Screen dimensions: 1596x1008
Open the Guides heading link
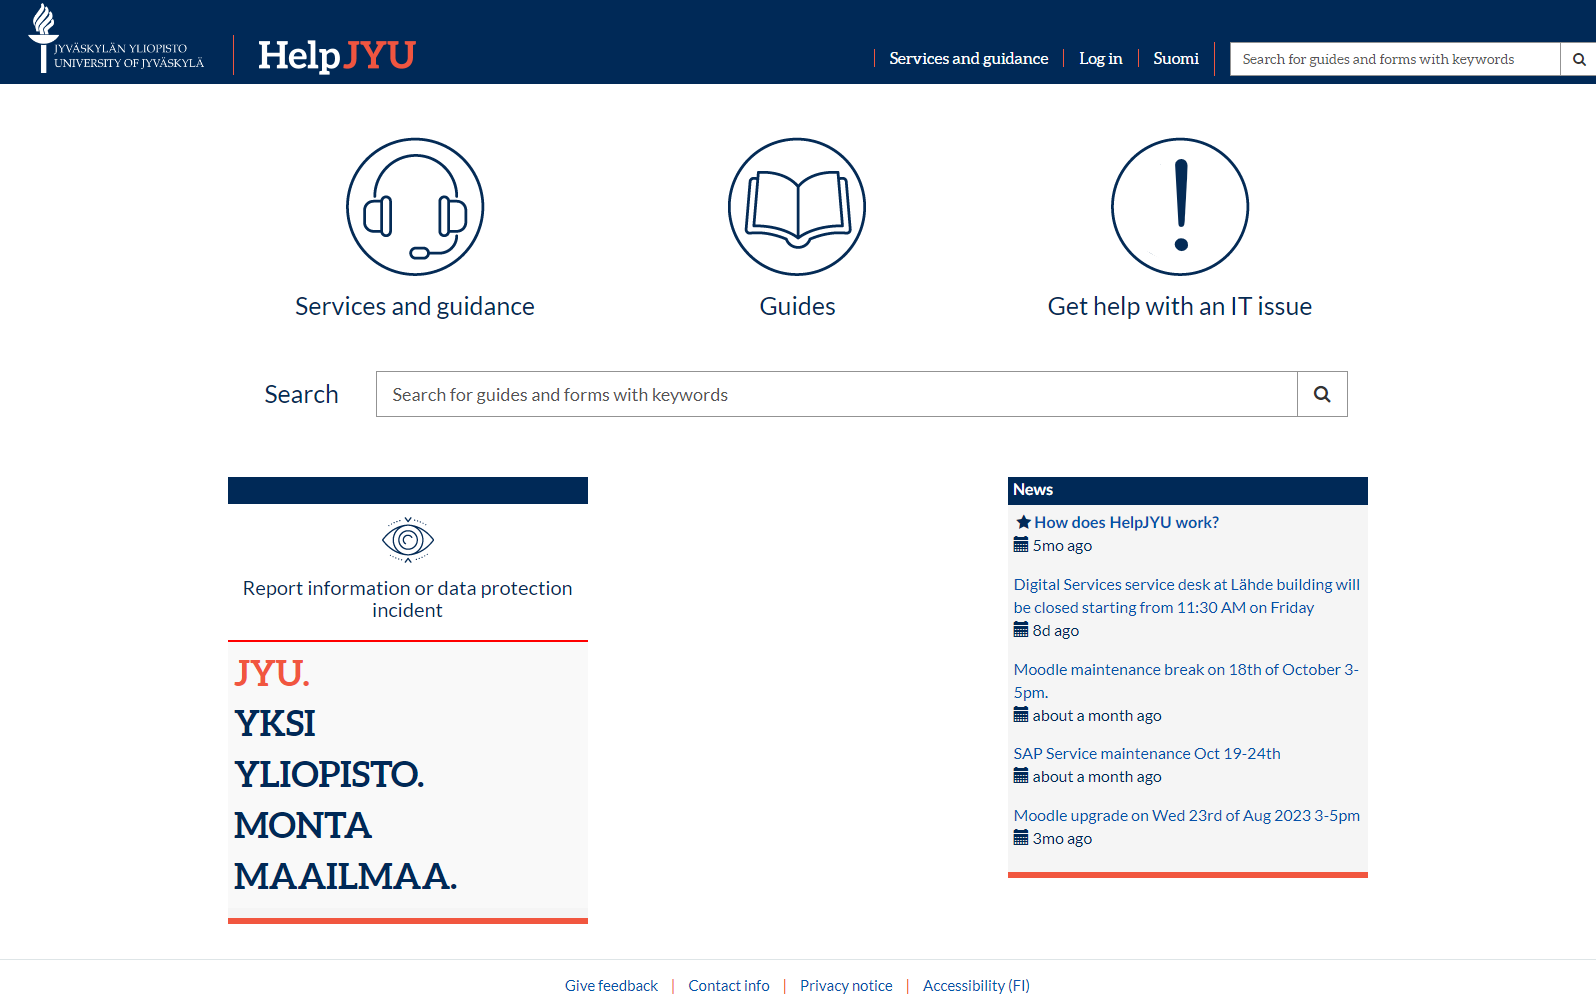coord(797,306)
